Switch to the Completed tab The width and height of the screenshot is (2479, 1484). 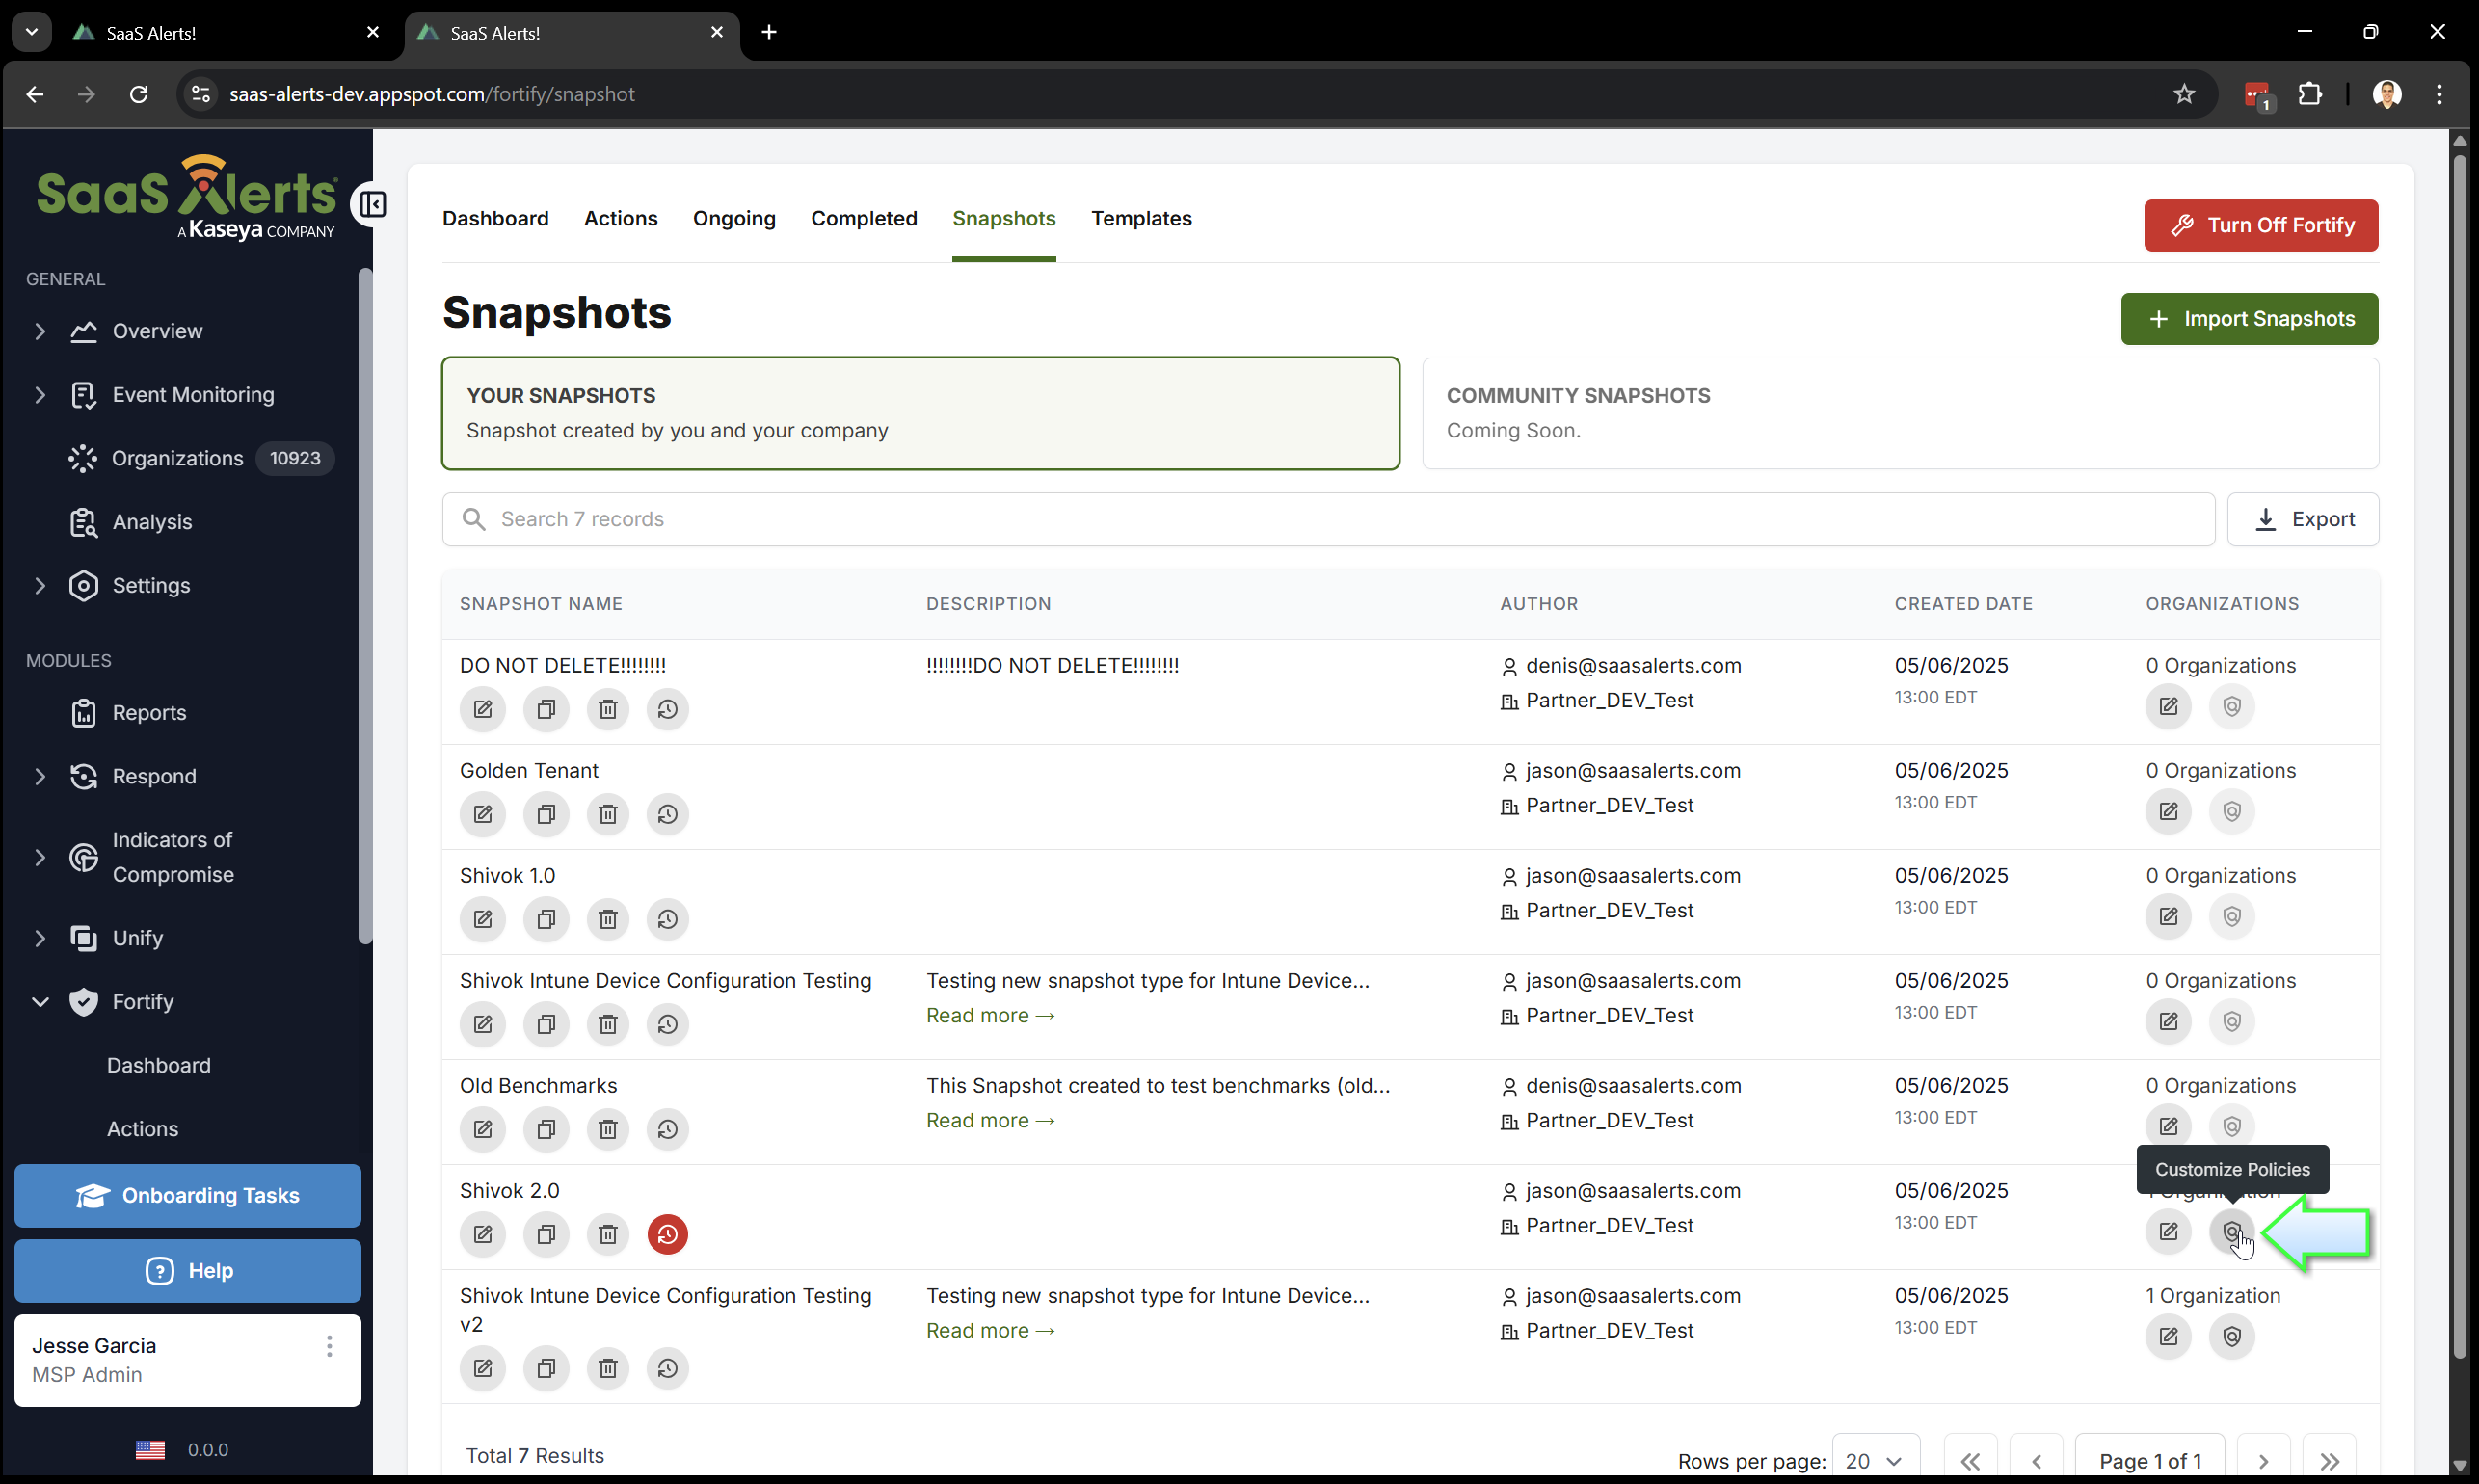point(863,218)
